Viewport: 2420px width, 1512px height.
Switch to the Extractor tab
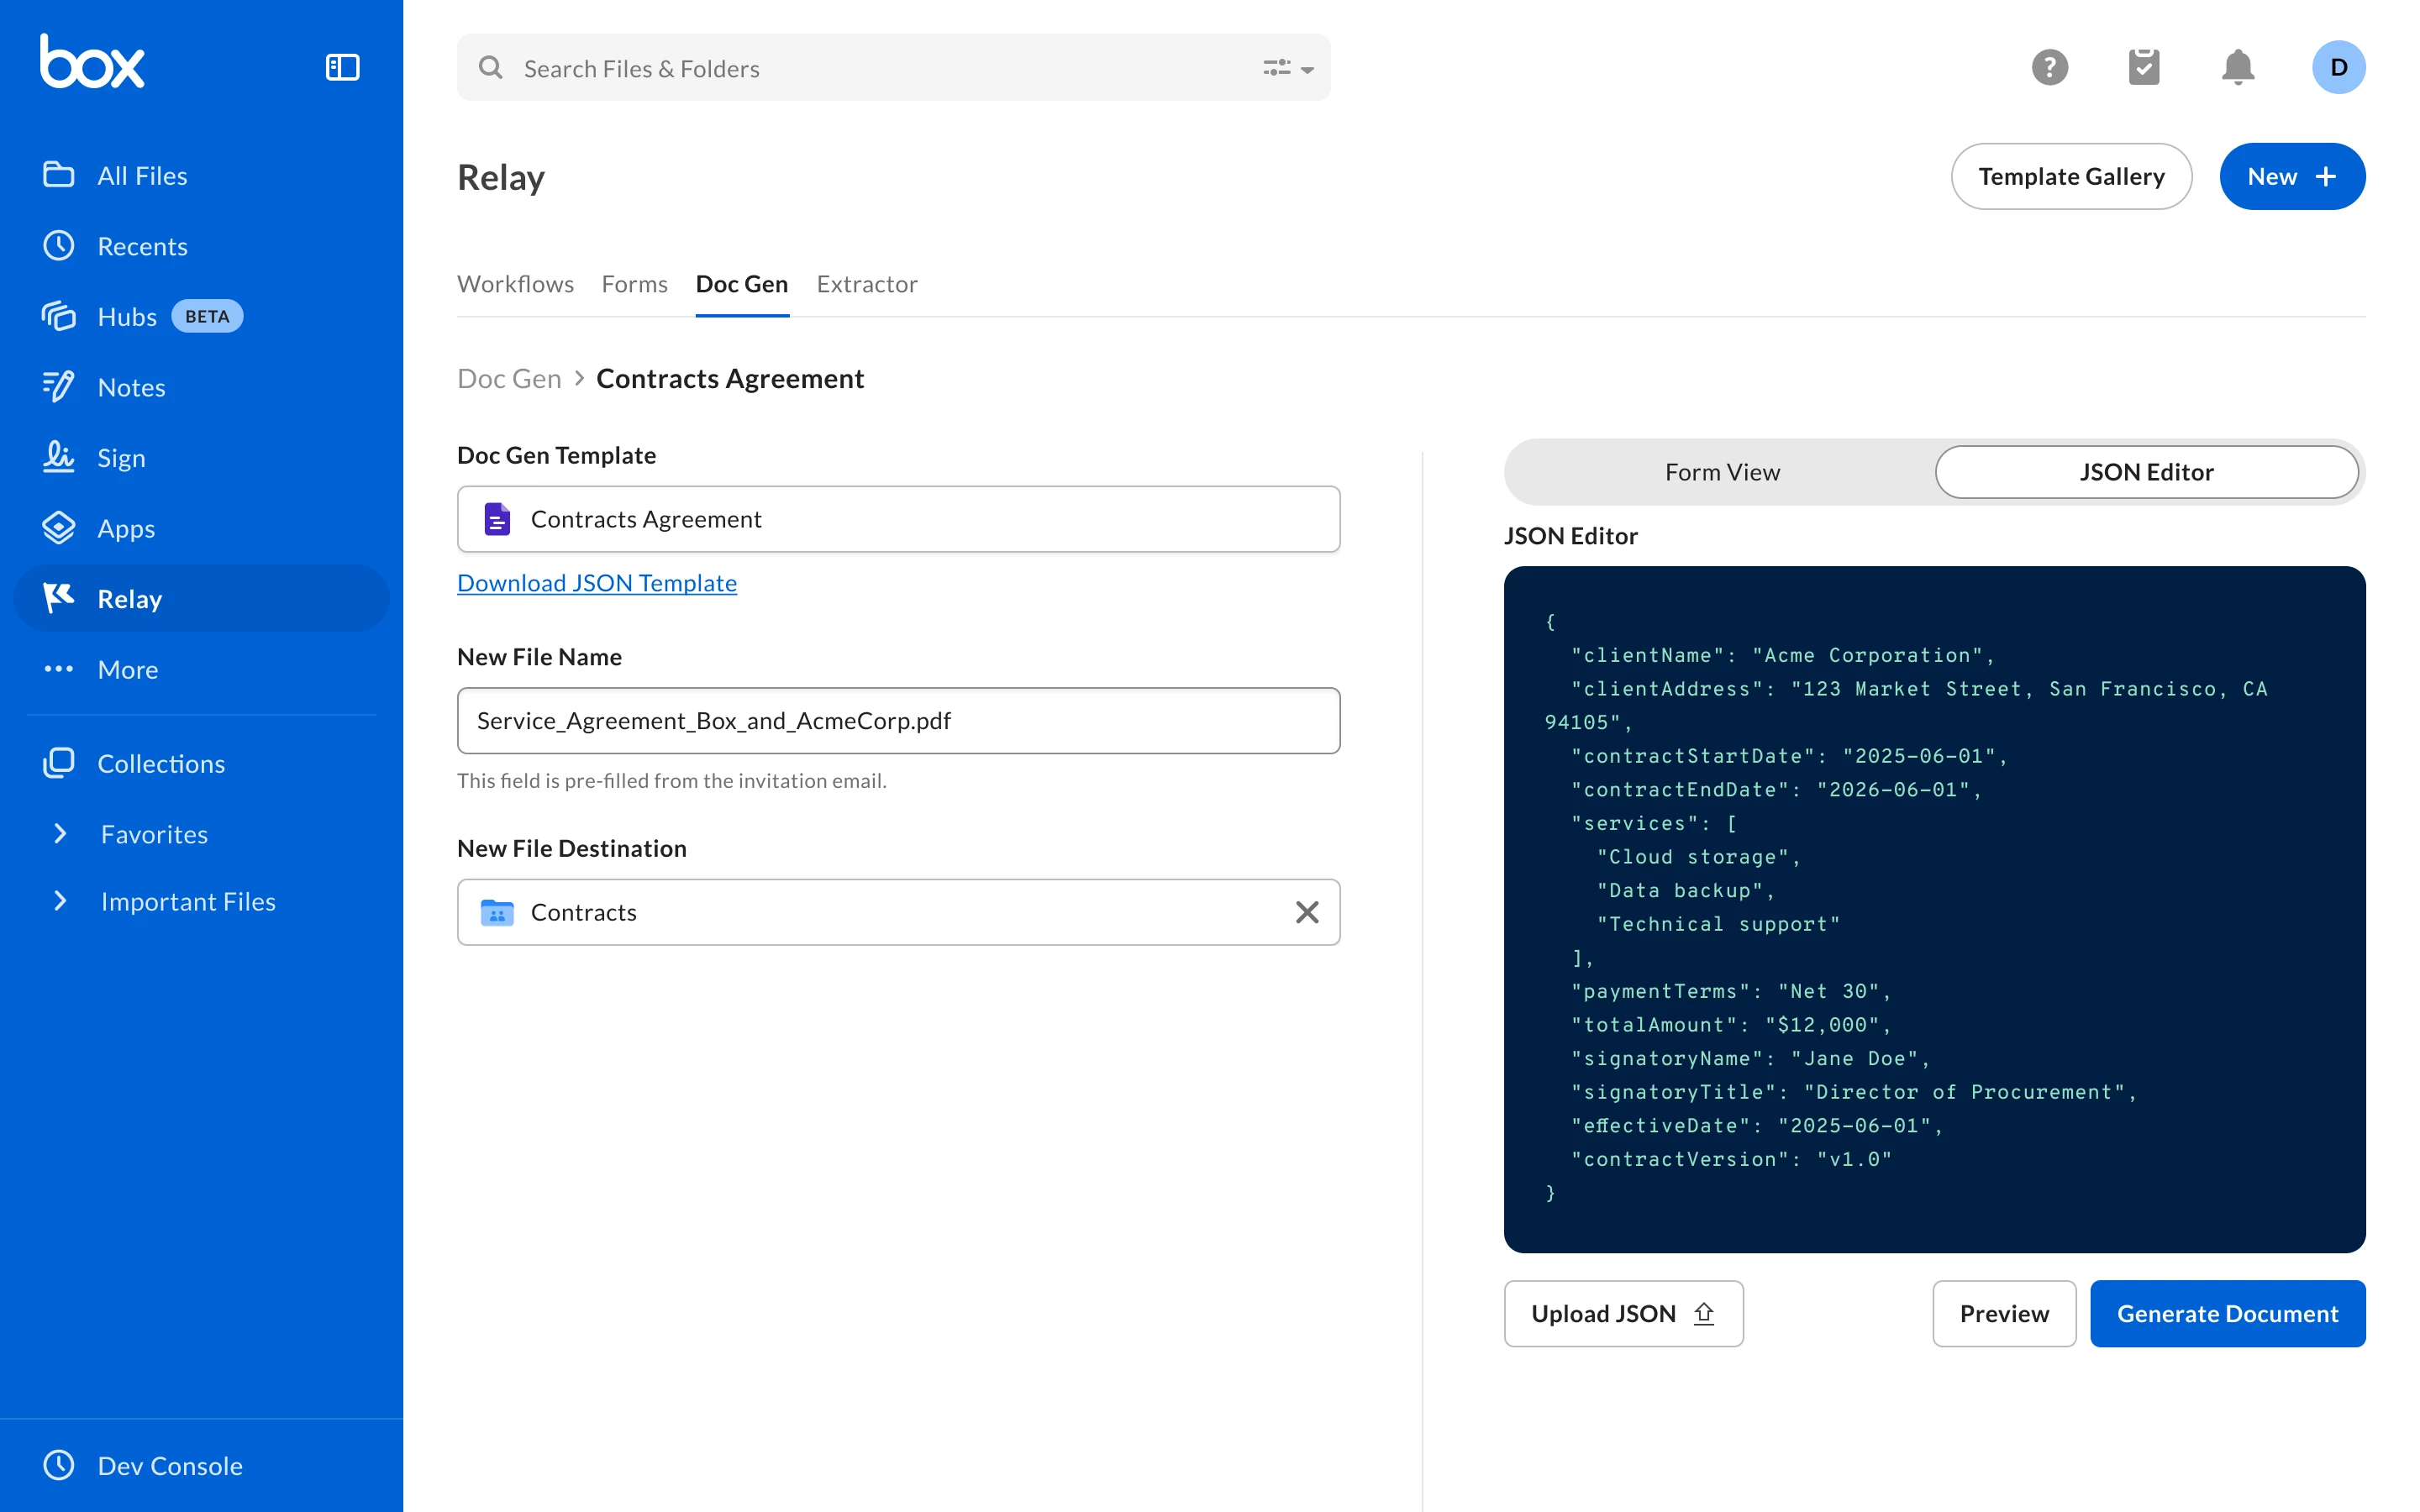(866, 284)
